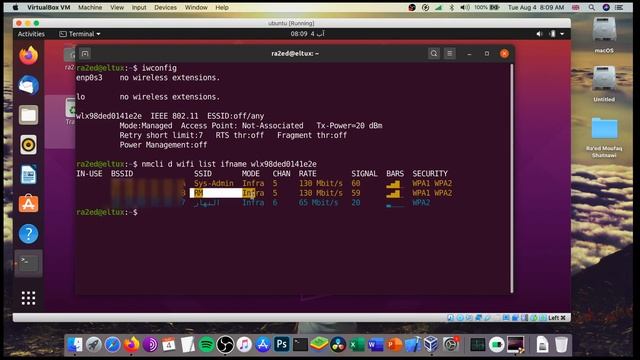
Task: Open Notification Center list icon
Action: click(619, 7)
